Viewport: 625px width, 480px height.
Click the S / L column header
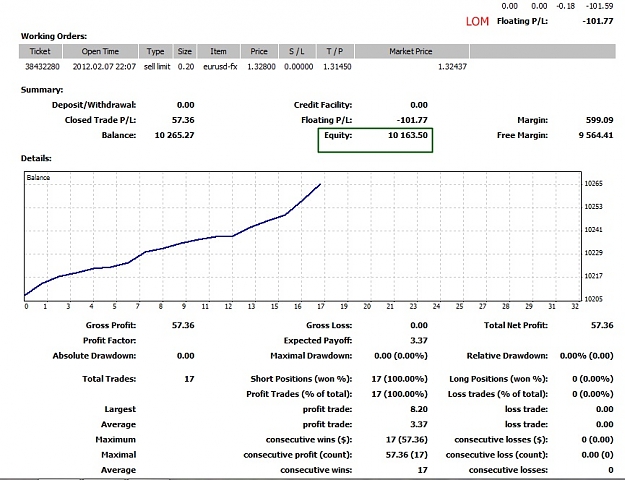(297, 51)
